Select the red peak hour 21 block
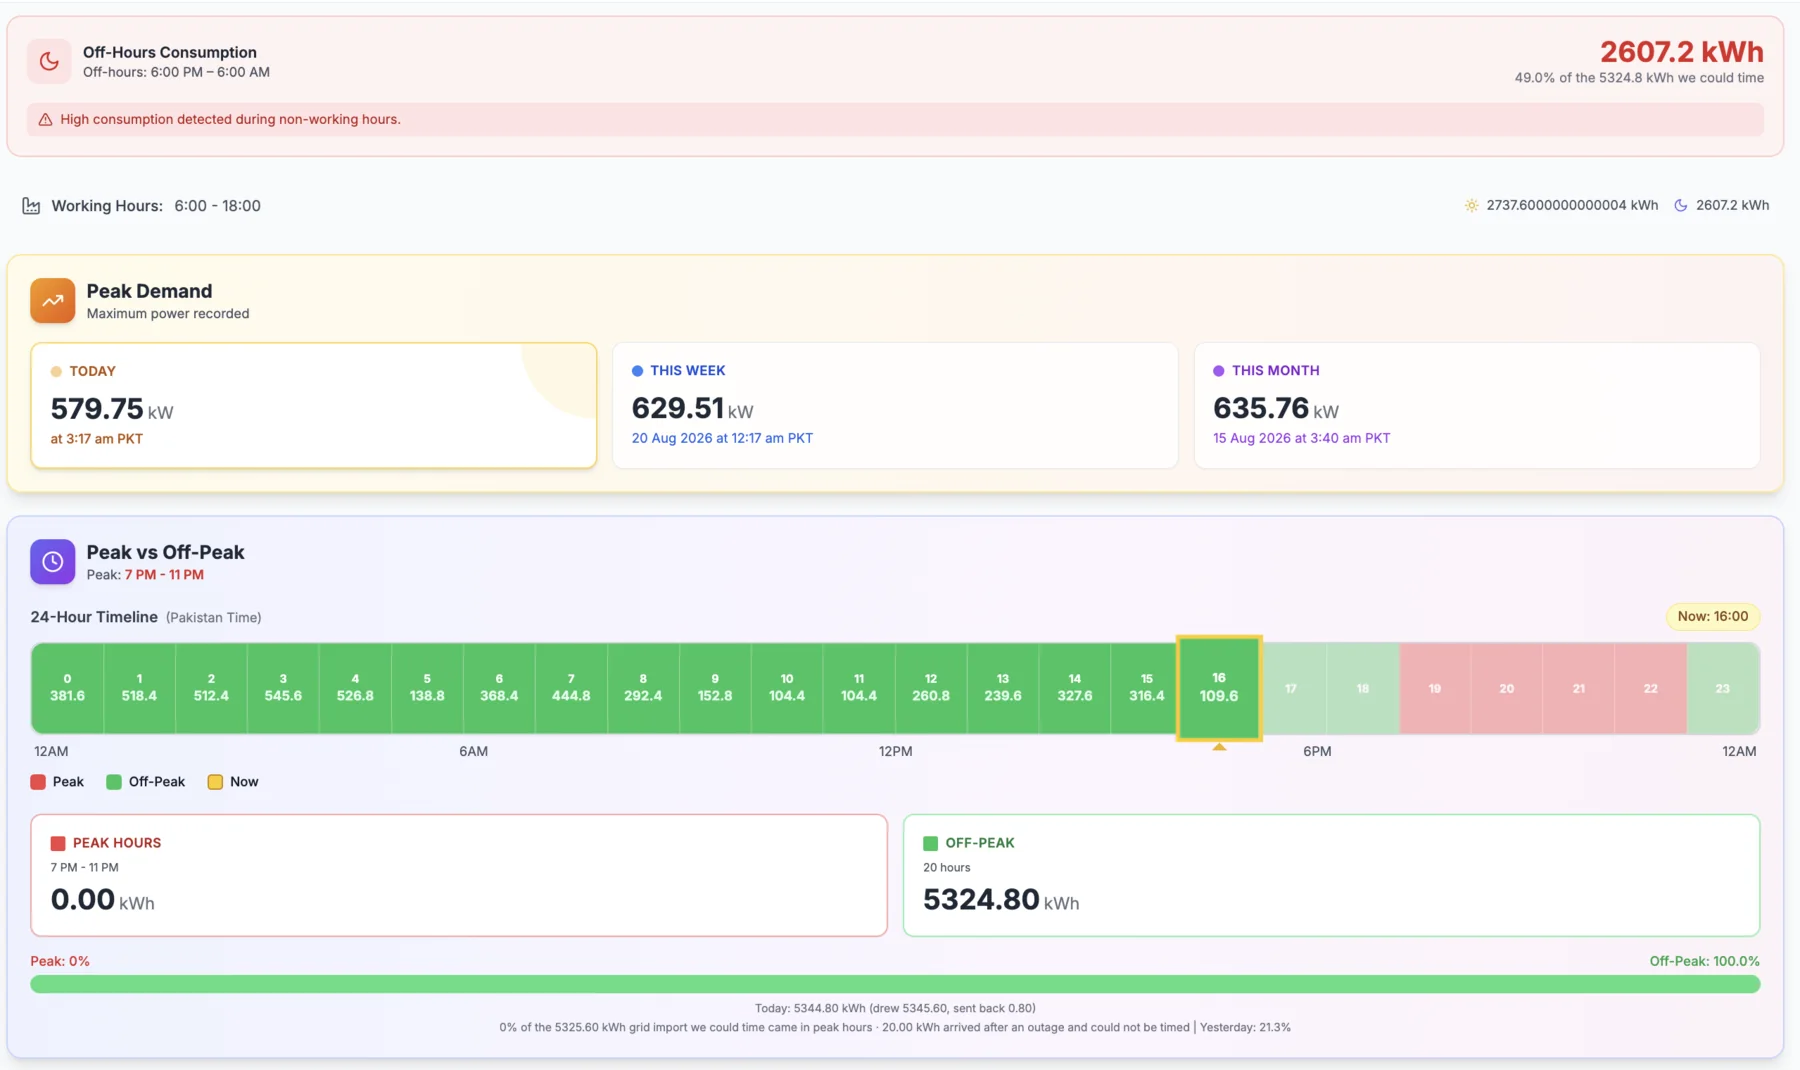This screenshot has width=1800, height=1070. 1579,688
